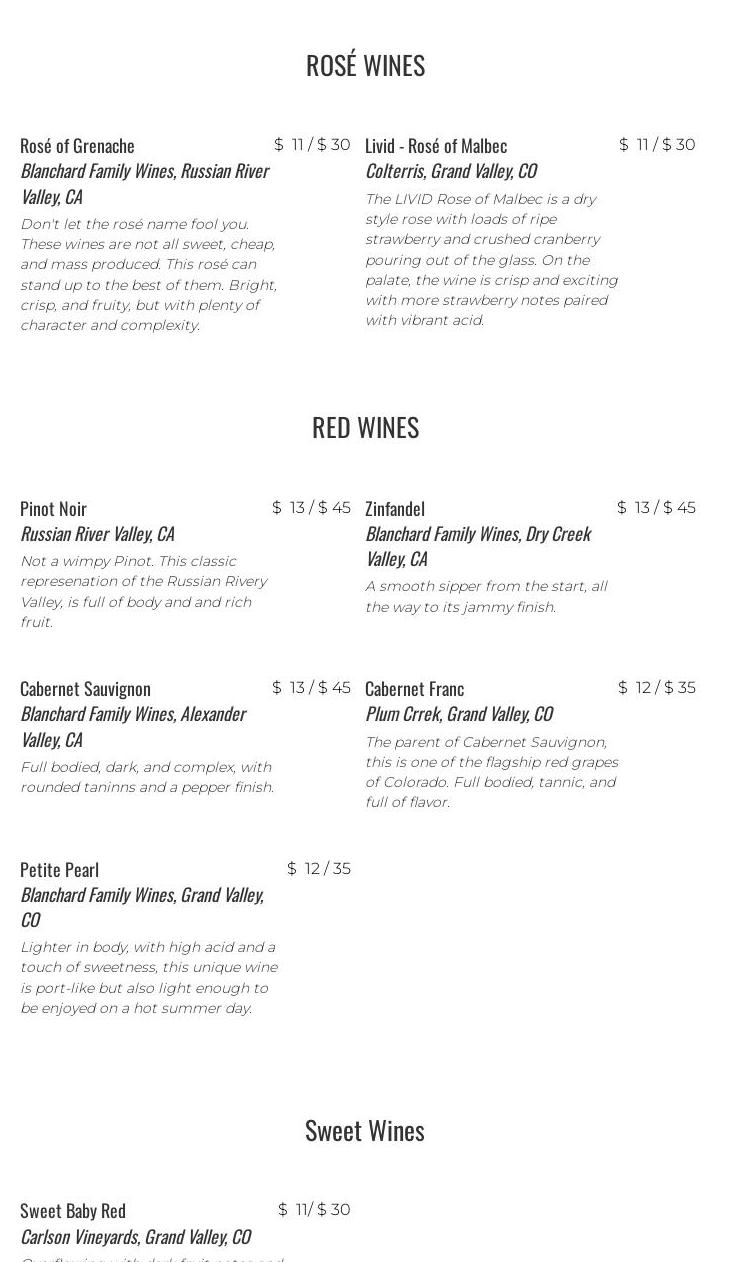Select the Pinot Noir wine name
Screen dimensions: 730x1262
[x=54, y=509]
